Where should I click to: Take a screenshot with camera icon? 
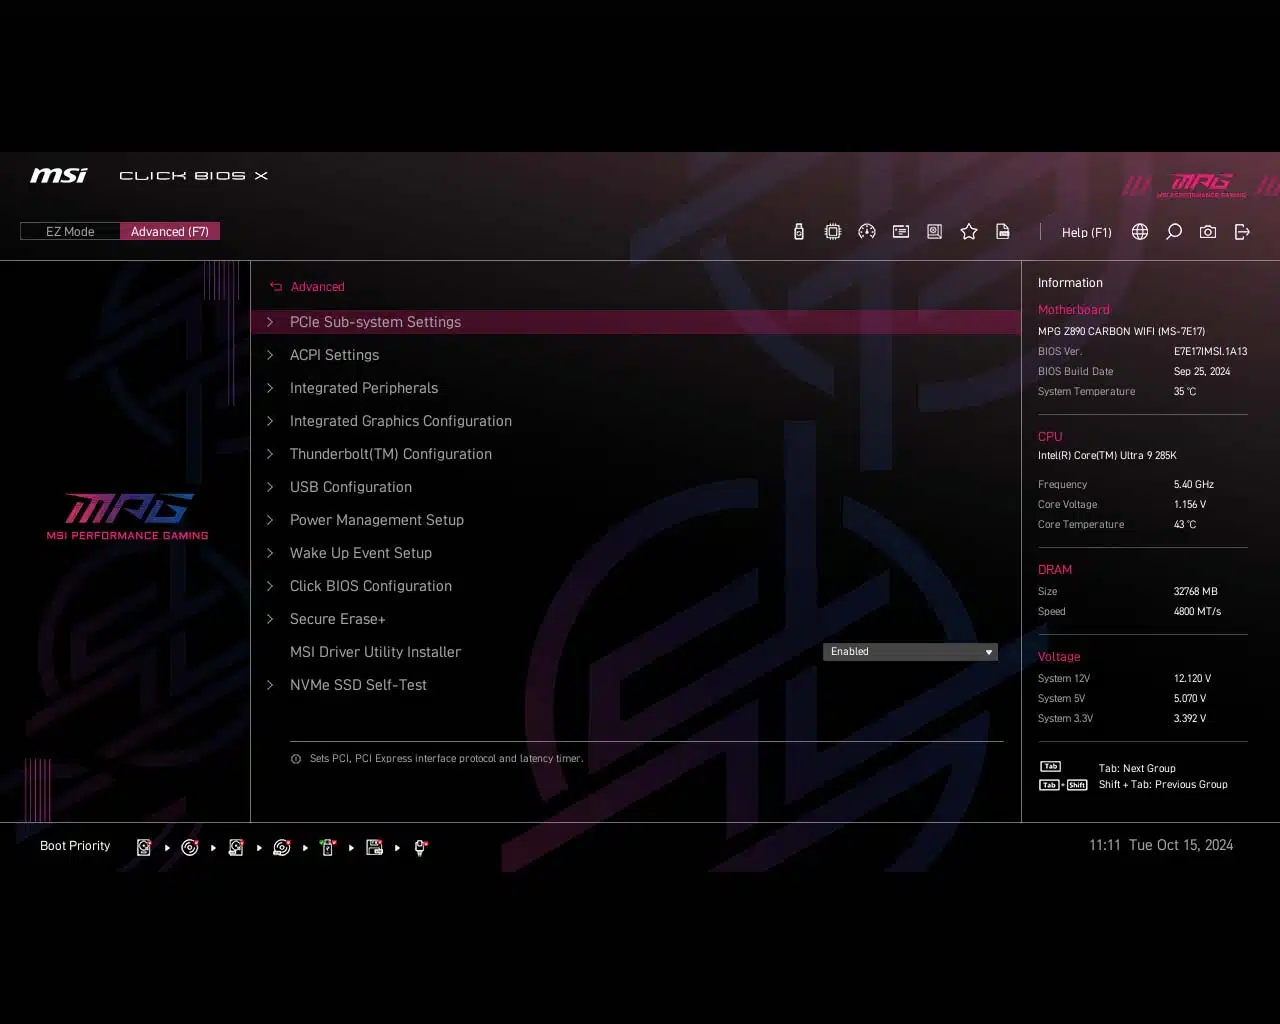1208,232
